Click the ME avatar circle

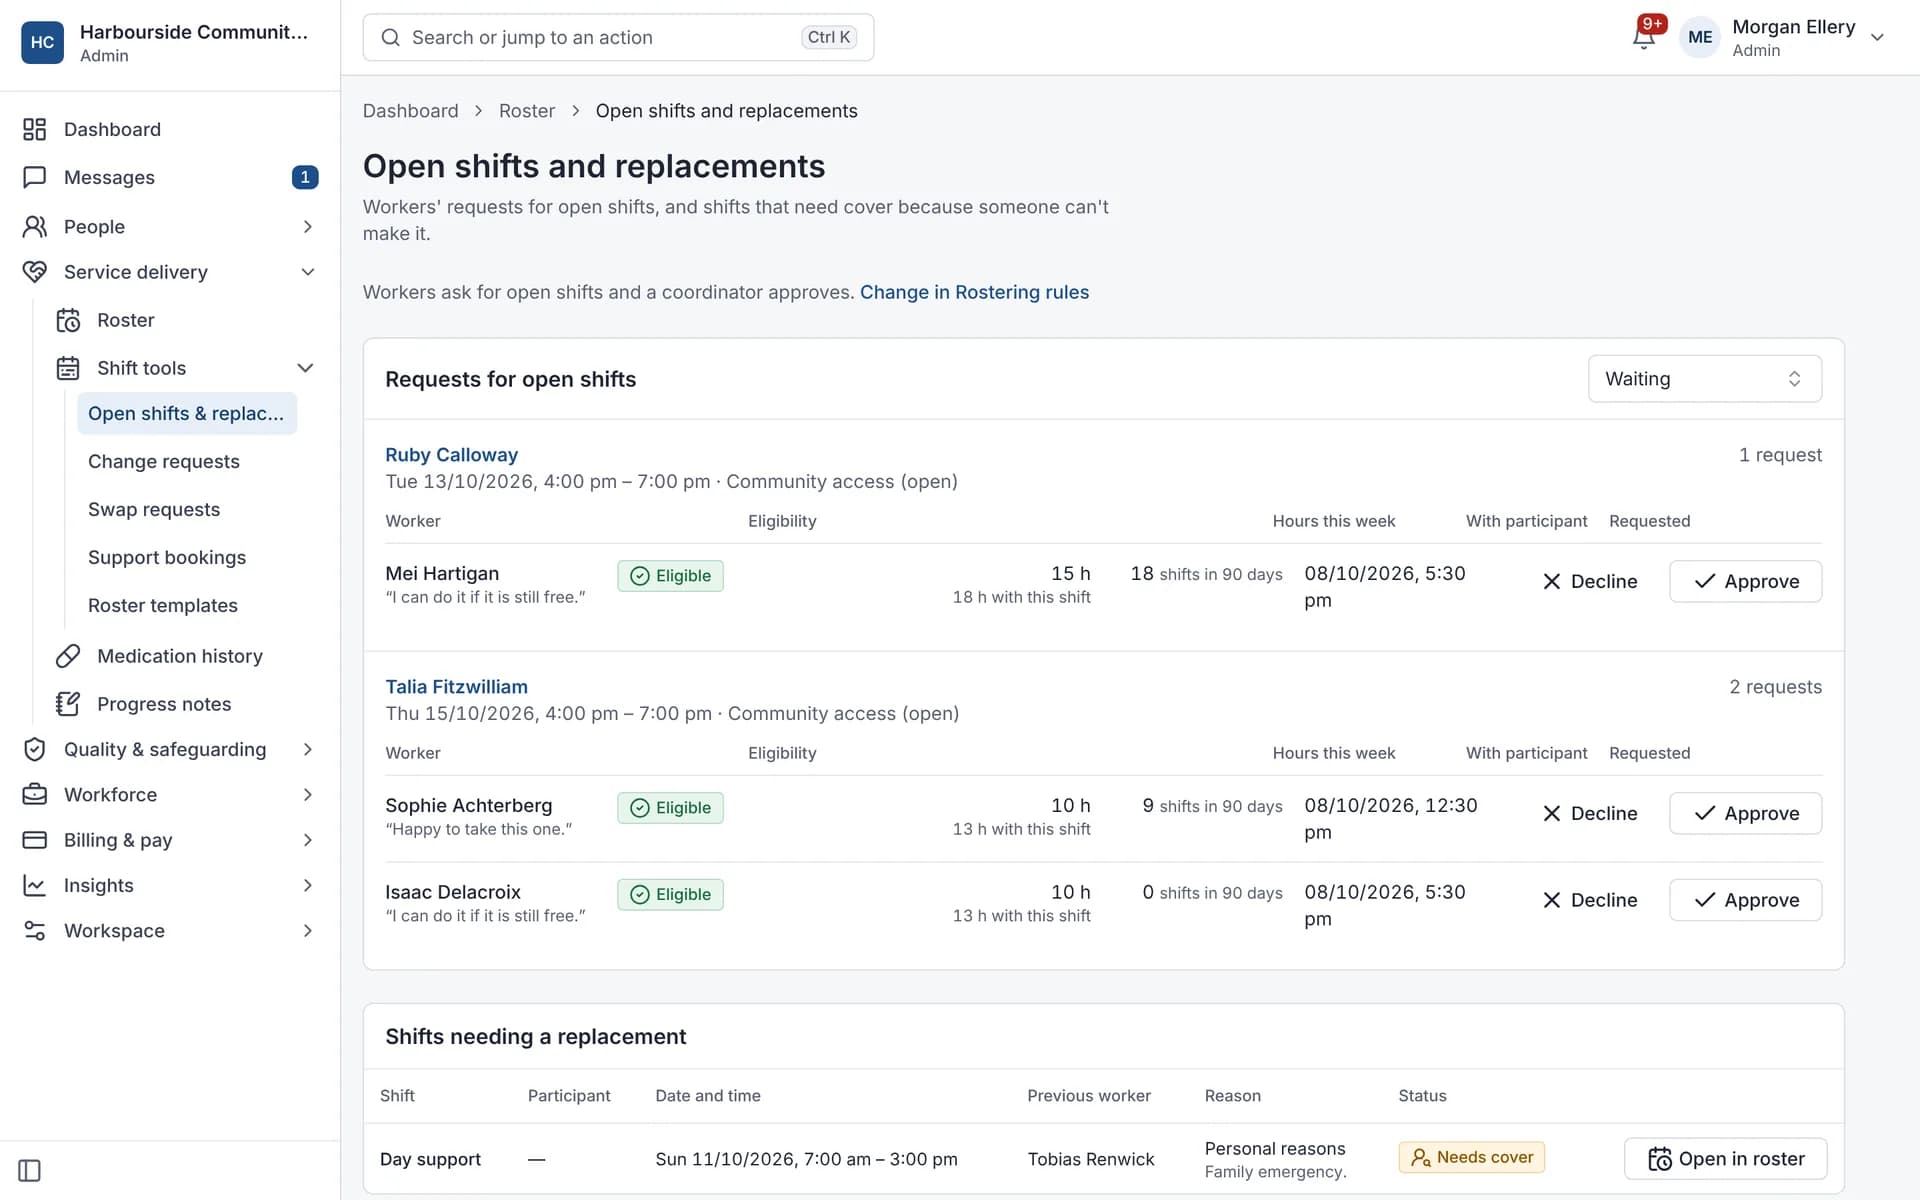point(1700,38)
